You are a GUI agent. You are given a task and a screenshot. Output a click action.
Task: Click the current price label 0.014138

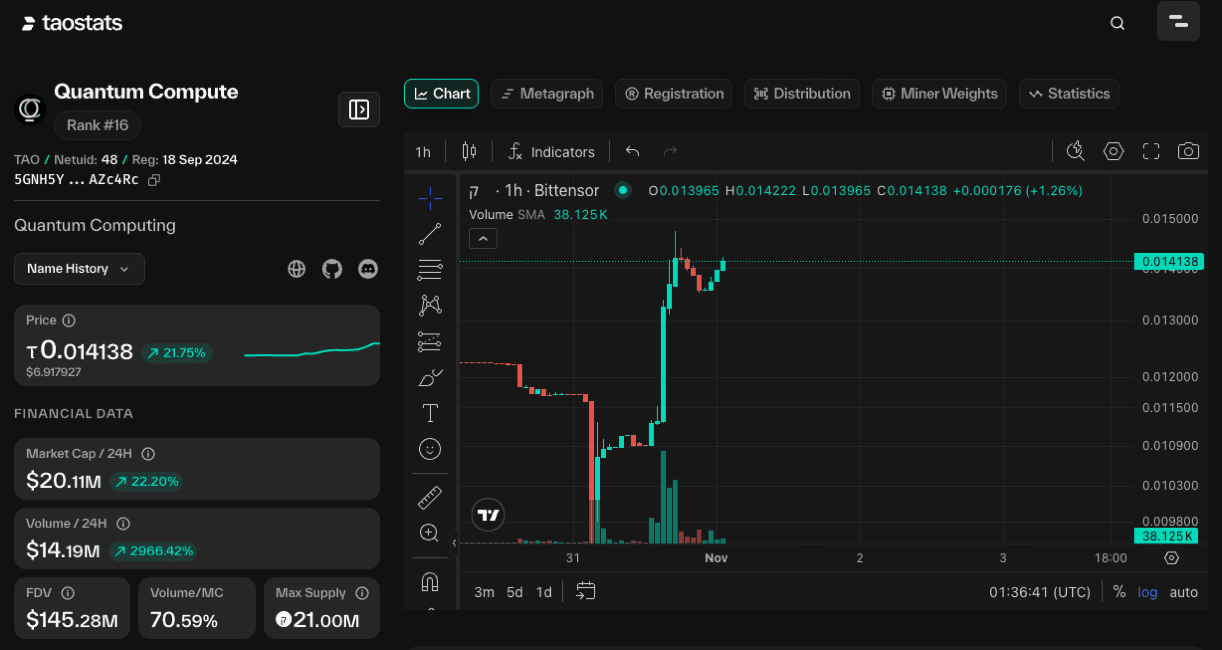pos(1166,262)
